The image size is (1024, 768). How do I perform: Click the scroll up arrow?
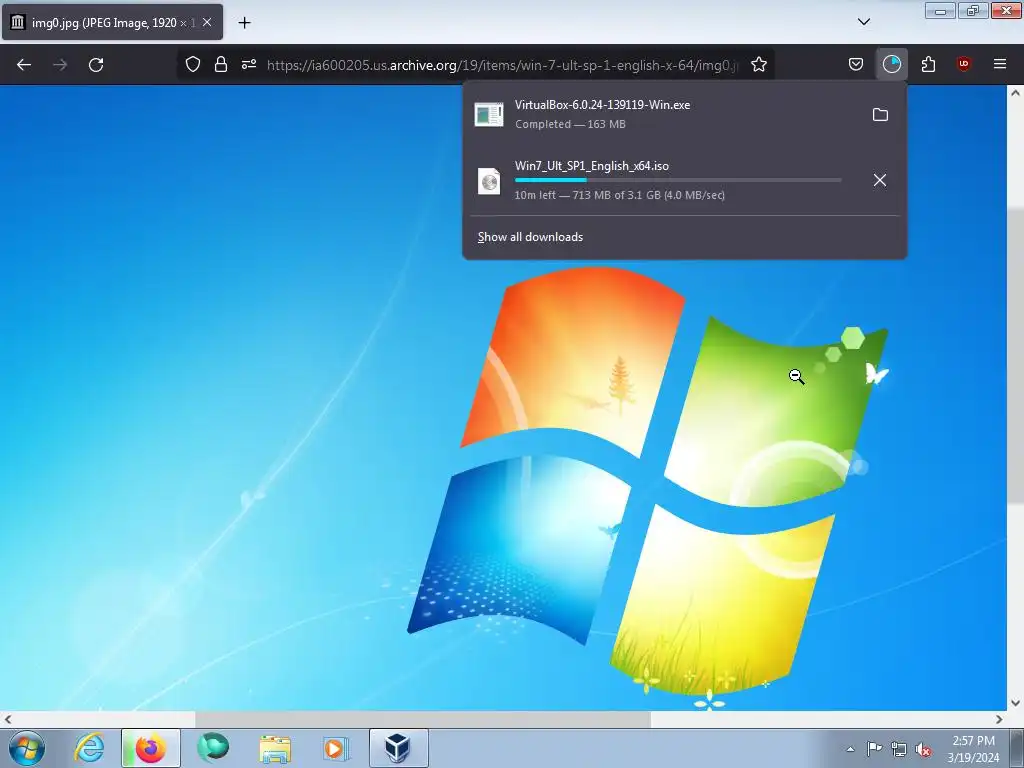[x=1015, y=93]
